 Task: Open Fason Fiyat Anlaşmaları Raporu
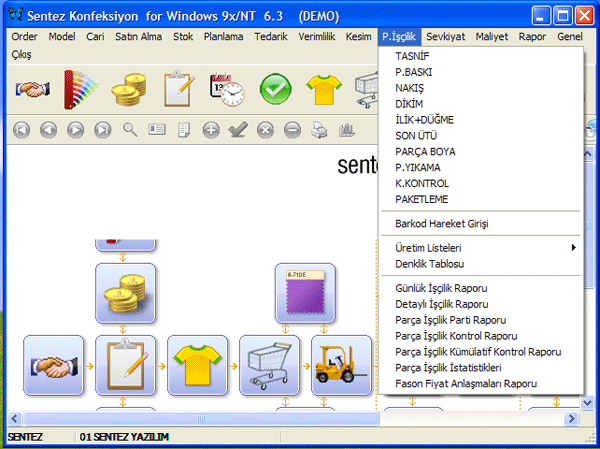tap(482, 383)
